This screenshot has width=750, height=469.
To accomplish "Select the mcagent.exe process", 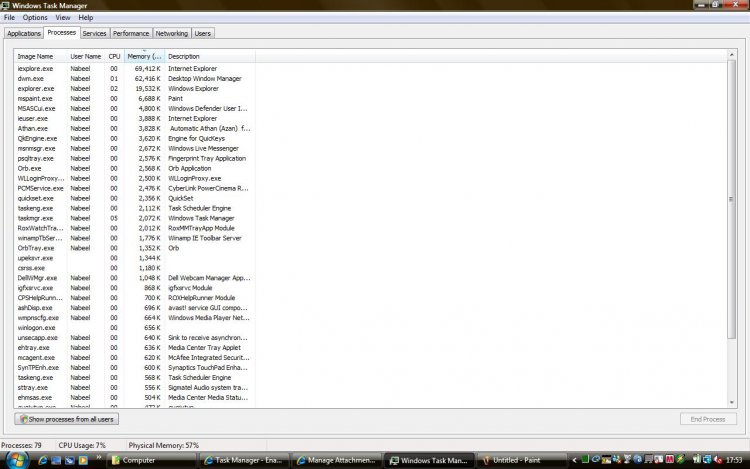I will tap(134, 358).
